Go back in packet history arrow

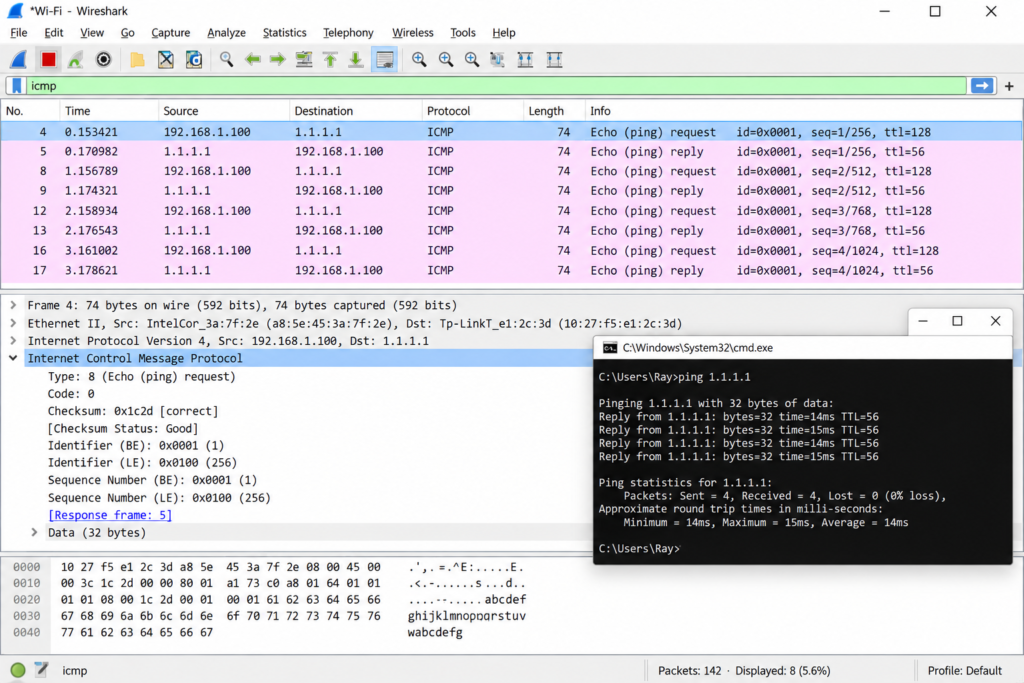pyautogui.click(x=253, y=60)
